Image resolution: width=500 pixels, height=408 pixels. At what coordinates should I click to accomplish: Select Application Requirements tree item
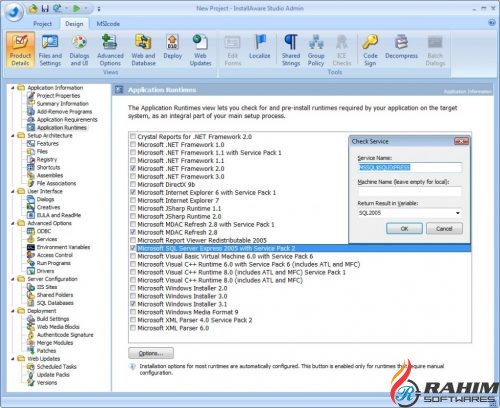point(67,120)
